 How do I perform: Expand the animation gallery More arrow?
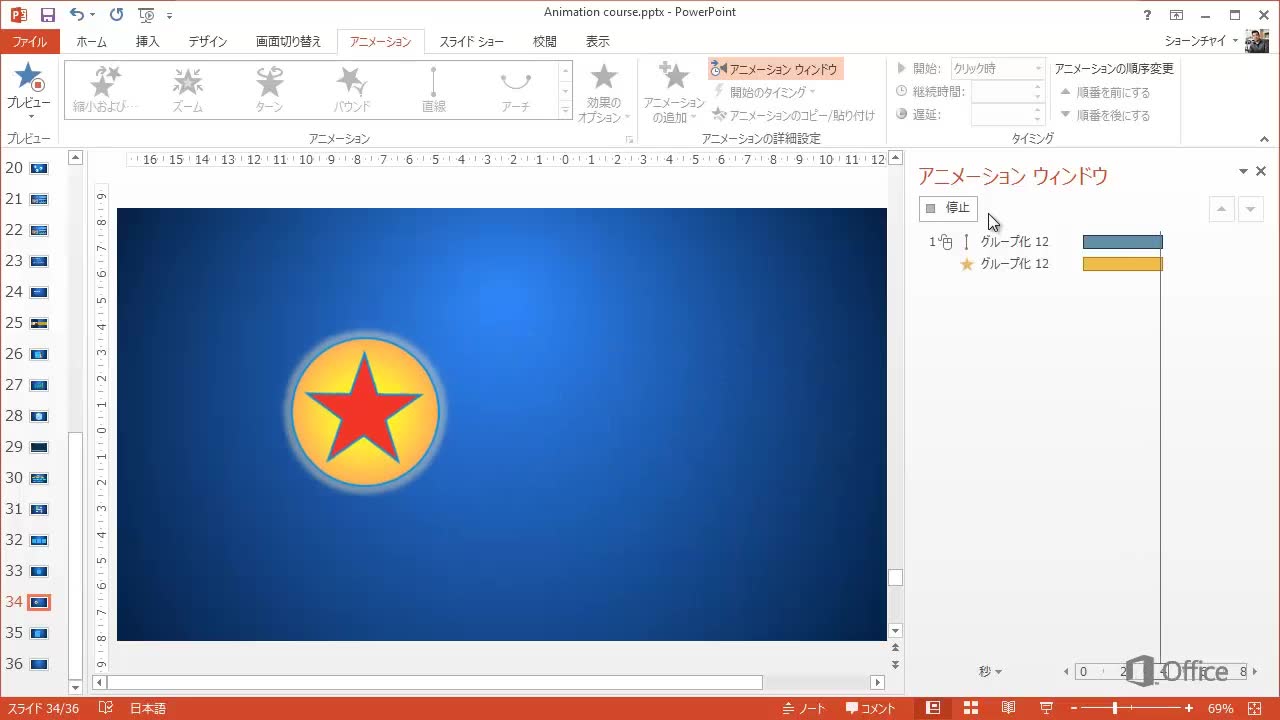coord(565,110)
